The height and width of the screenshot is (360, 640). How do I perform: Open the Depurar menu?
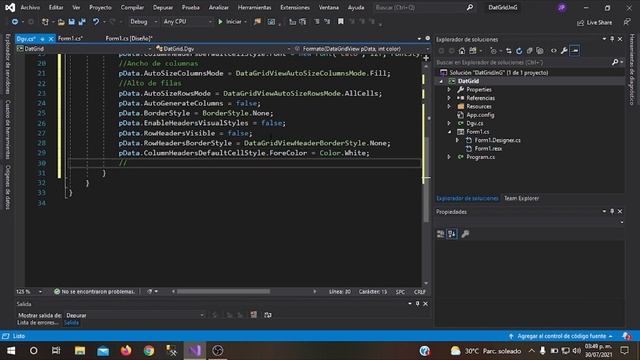163,7
